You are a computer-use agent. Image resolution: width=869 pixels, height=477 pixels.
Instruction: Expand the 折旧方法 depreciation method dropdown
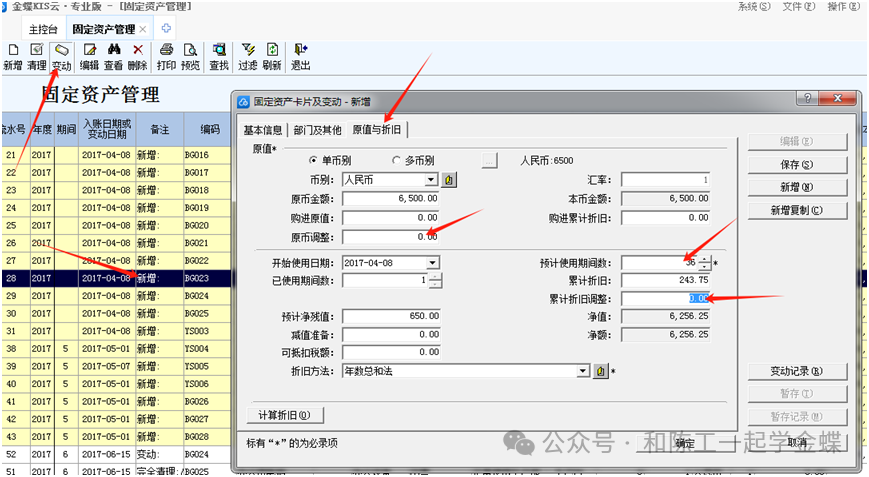point(584,371)
